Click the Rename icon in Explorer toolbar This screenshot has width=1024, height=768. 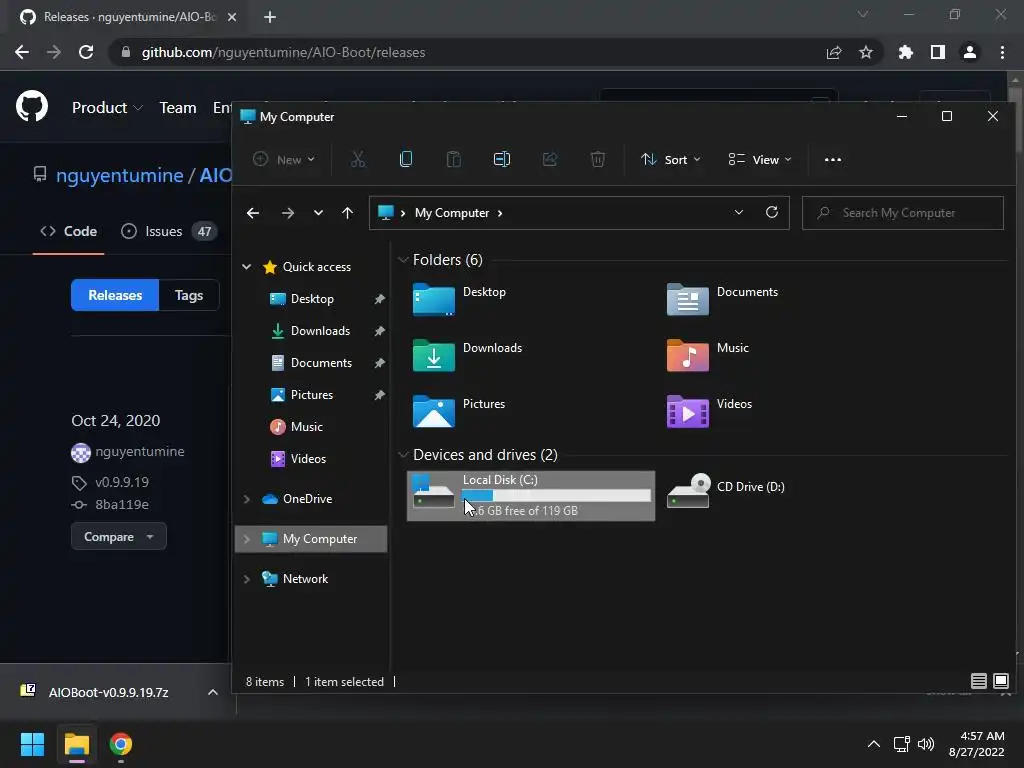[x=502, y=159]
